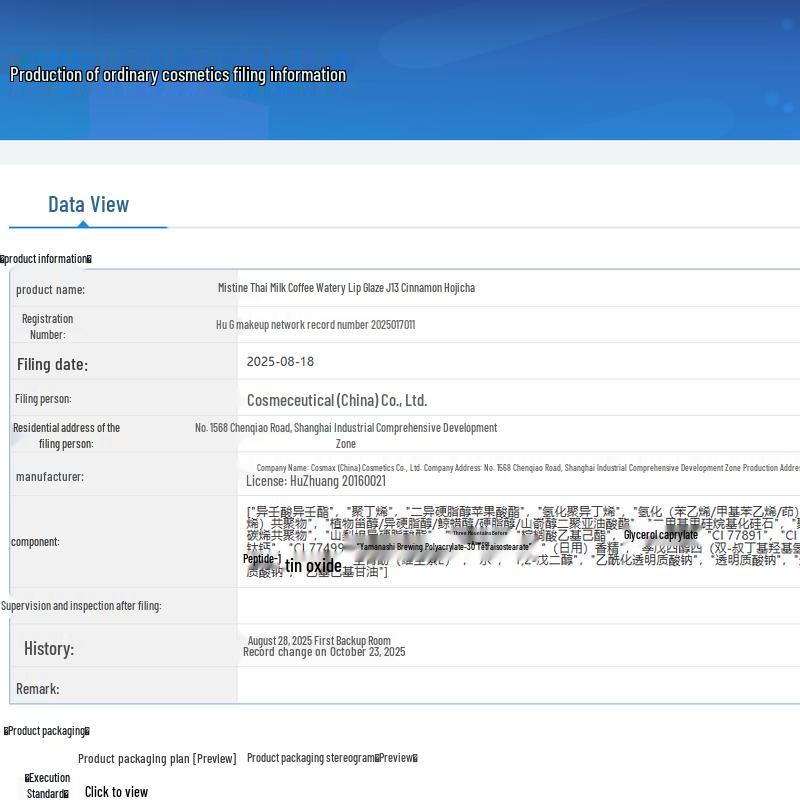Viewport: 800px width, 800px height.
Task: Click the Record change on October 23 entry
Action: click(324, 652)
